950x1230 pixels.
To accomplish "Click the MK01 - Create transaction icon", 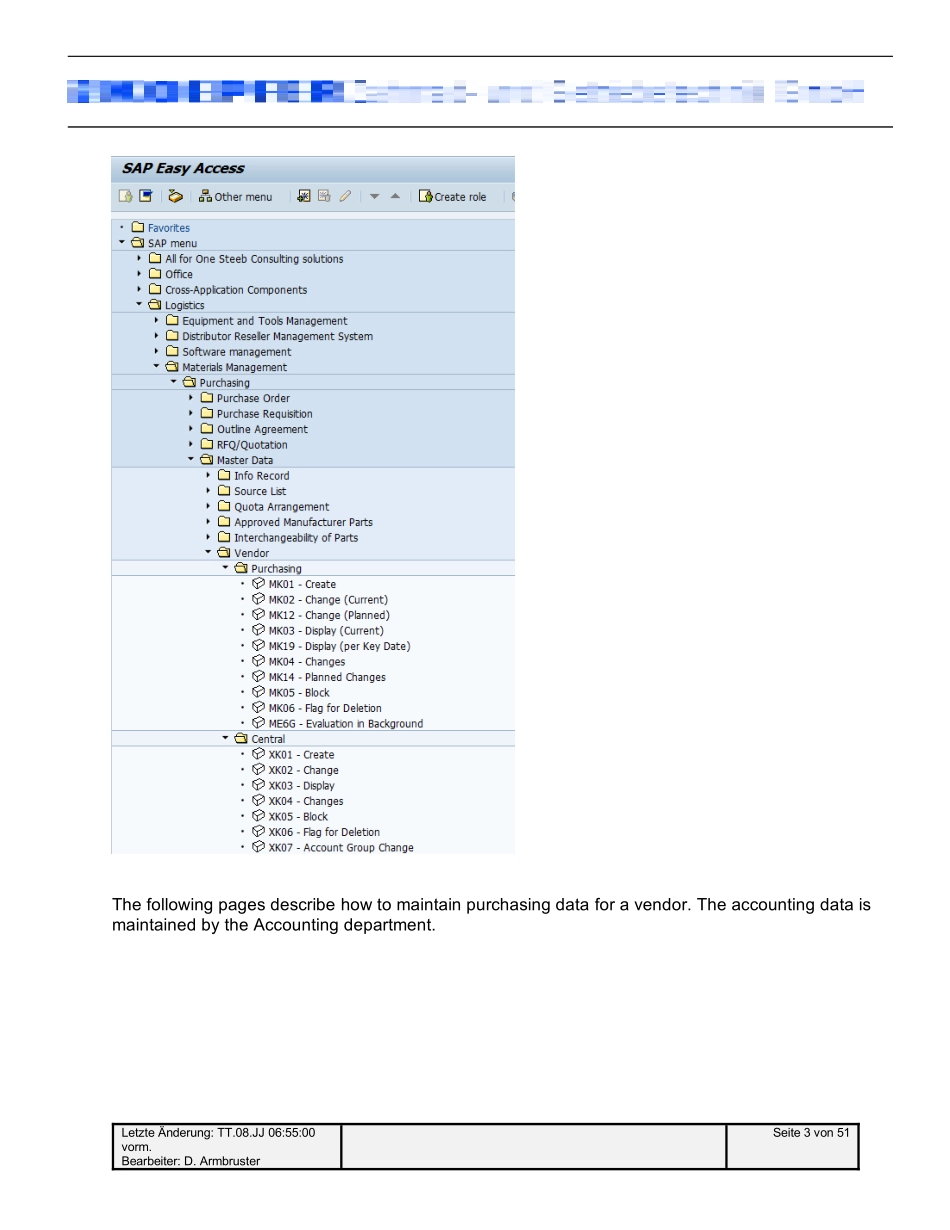I will point(258,583).
